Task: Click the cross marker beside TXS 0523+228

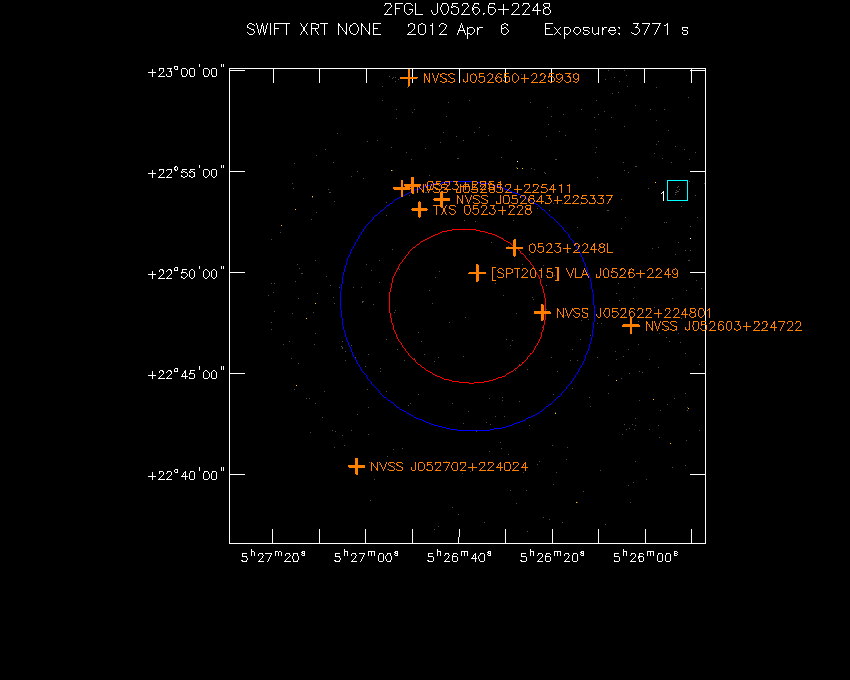Action: pos(419,209)
